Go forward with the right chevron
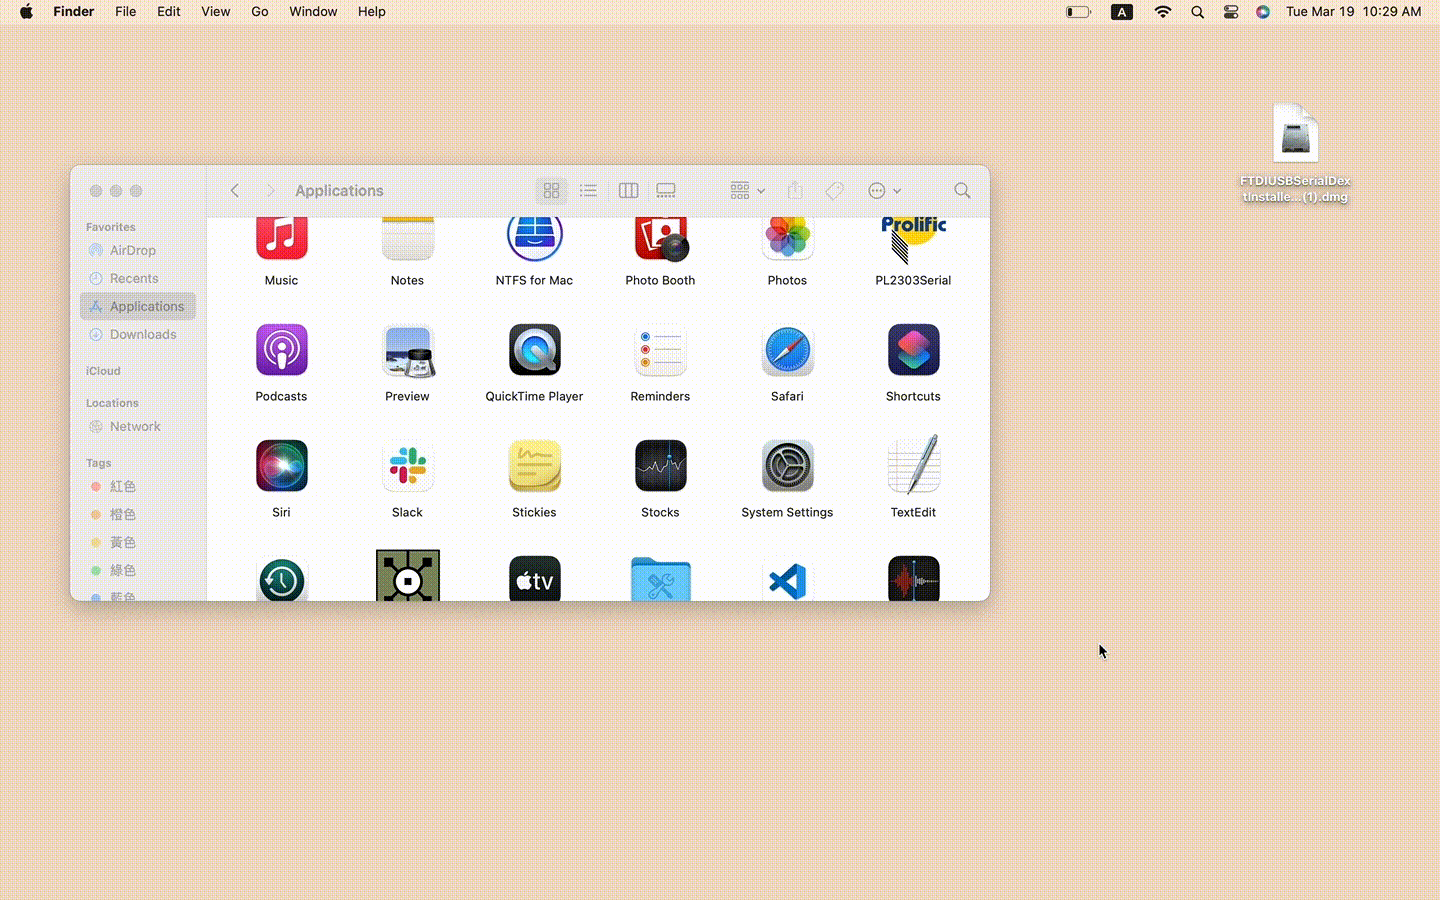 [x=270, y=190]
